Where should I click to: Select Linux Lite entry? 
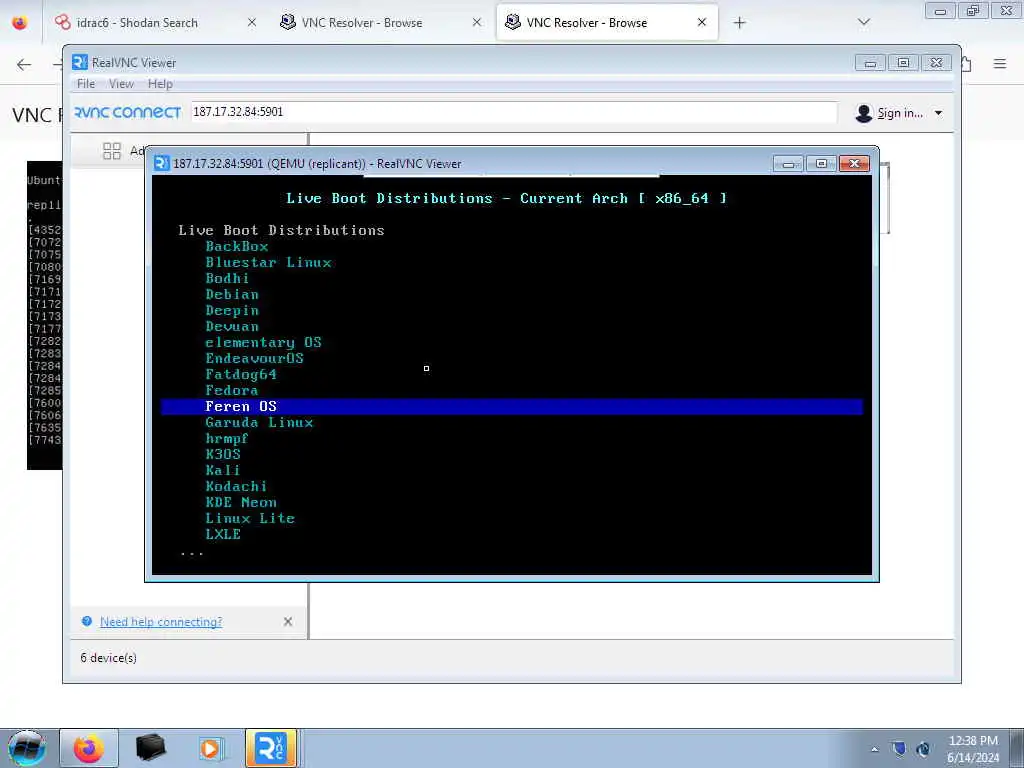point(250,518)
